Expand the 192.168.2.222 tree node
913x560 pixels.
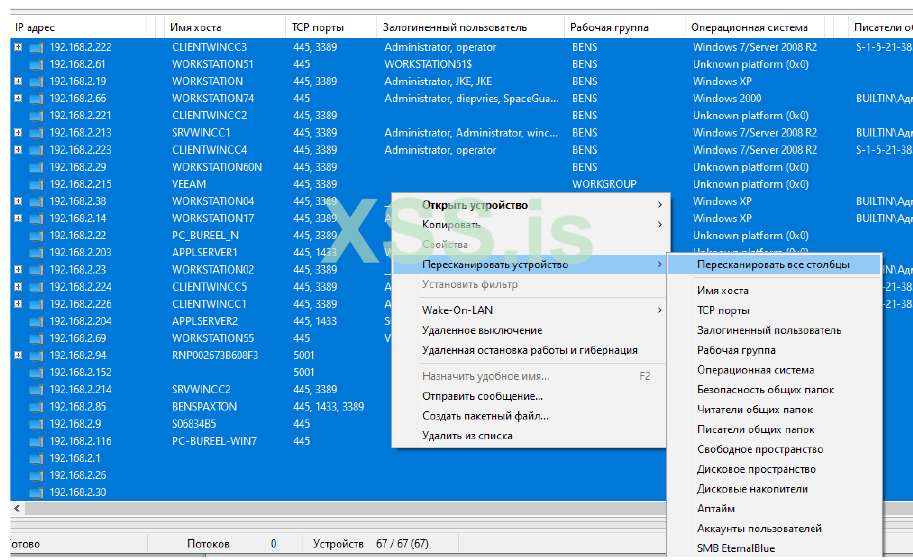click(18, 47)
